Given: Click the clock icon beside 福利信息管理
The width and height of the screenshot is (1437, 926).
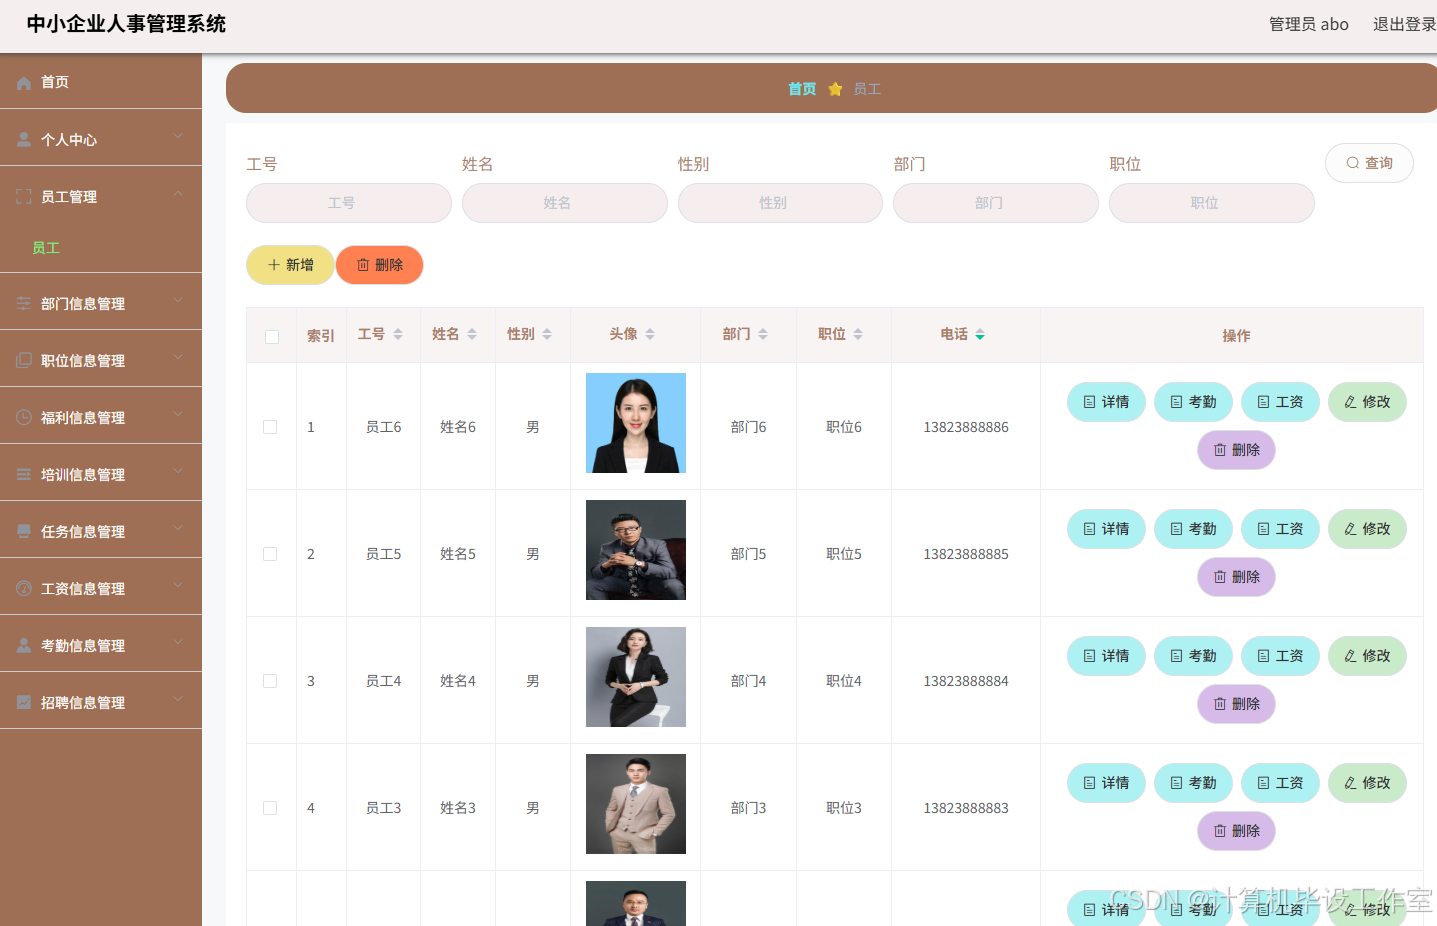Looking at the screenshot, I should [24, 418].
